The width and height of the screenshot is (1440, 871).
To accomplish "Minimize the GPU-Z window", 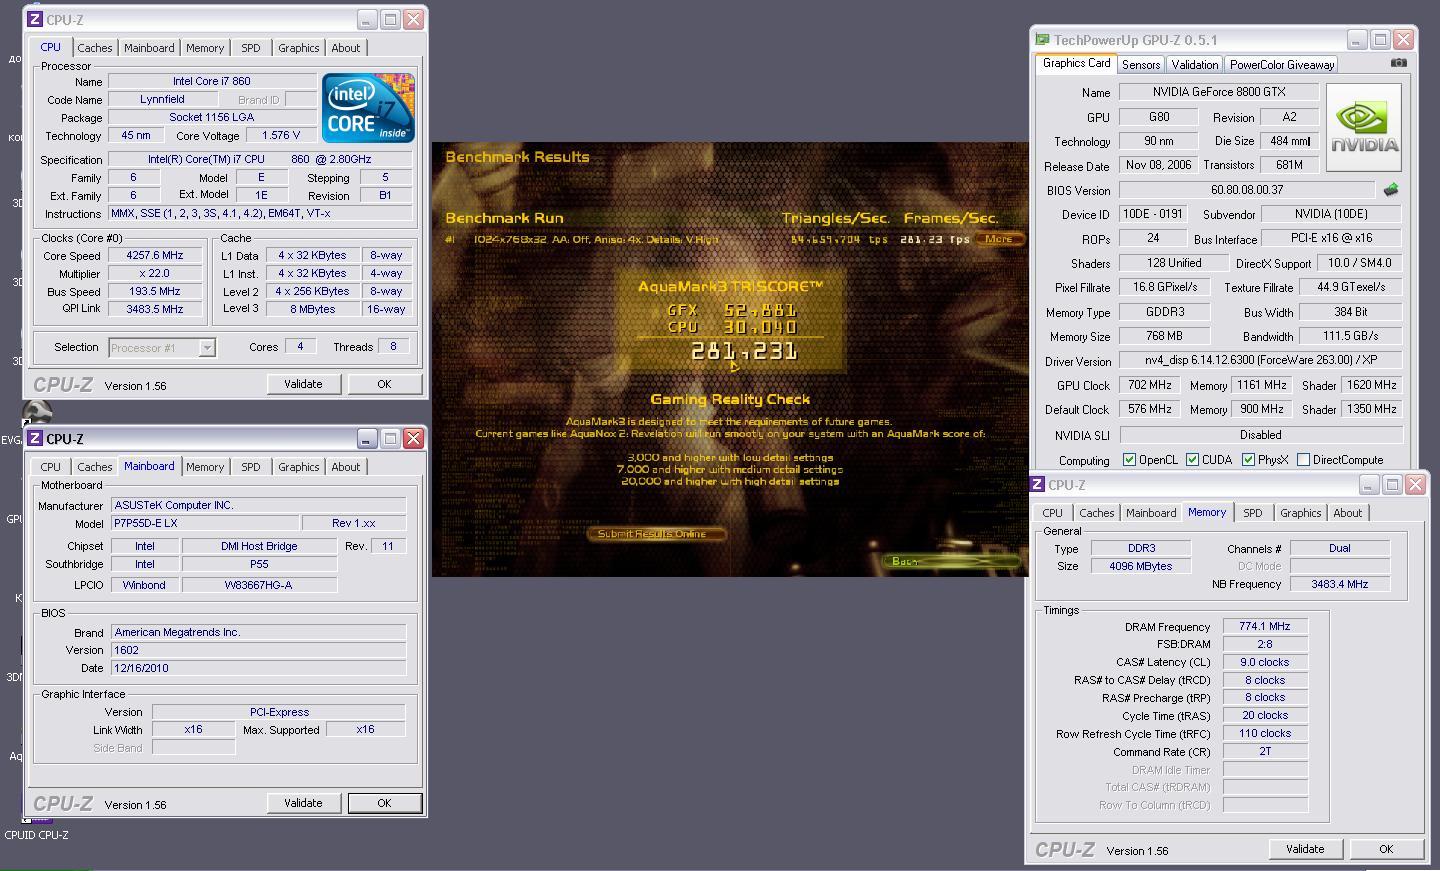I will [x=1356, y=40].
